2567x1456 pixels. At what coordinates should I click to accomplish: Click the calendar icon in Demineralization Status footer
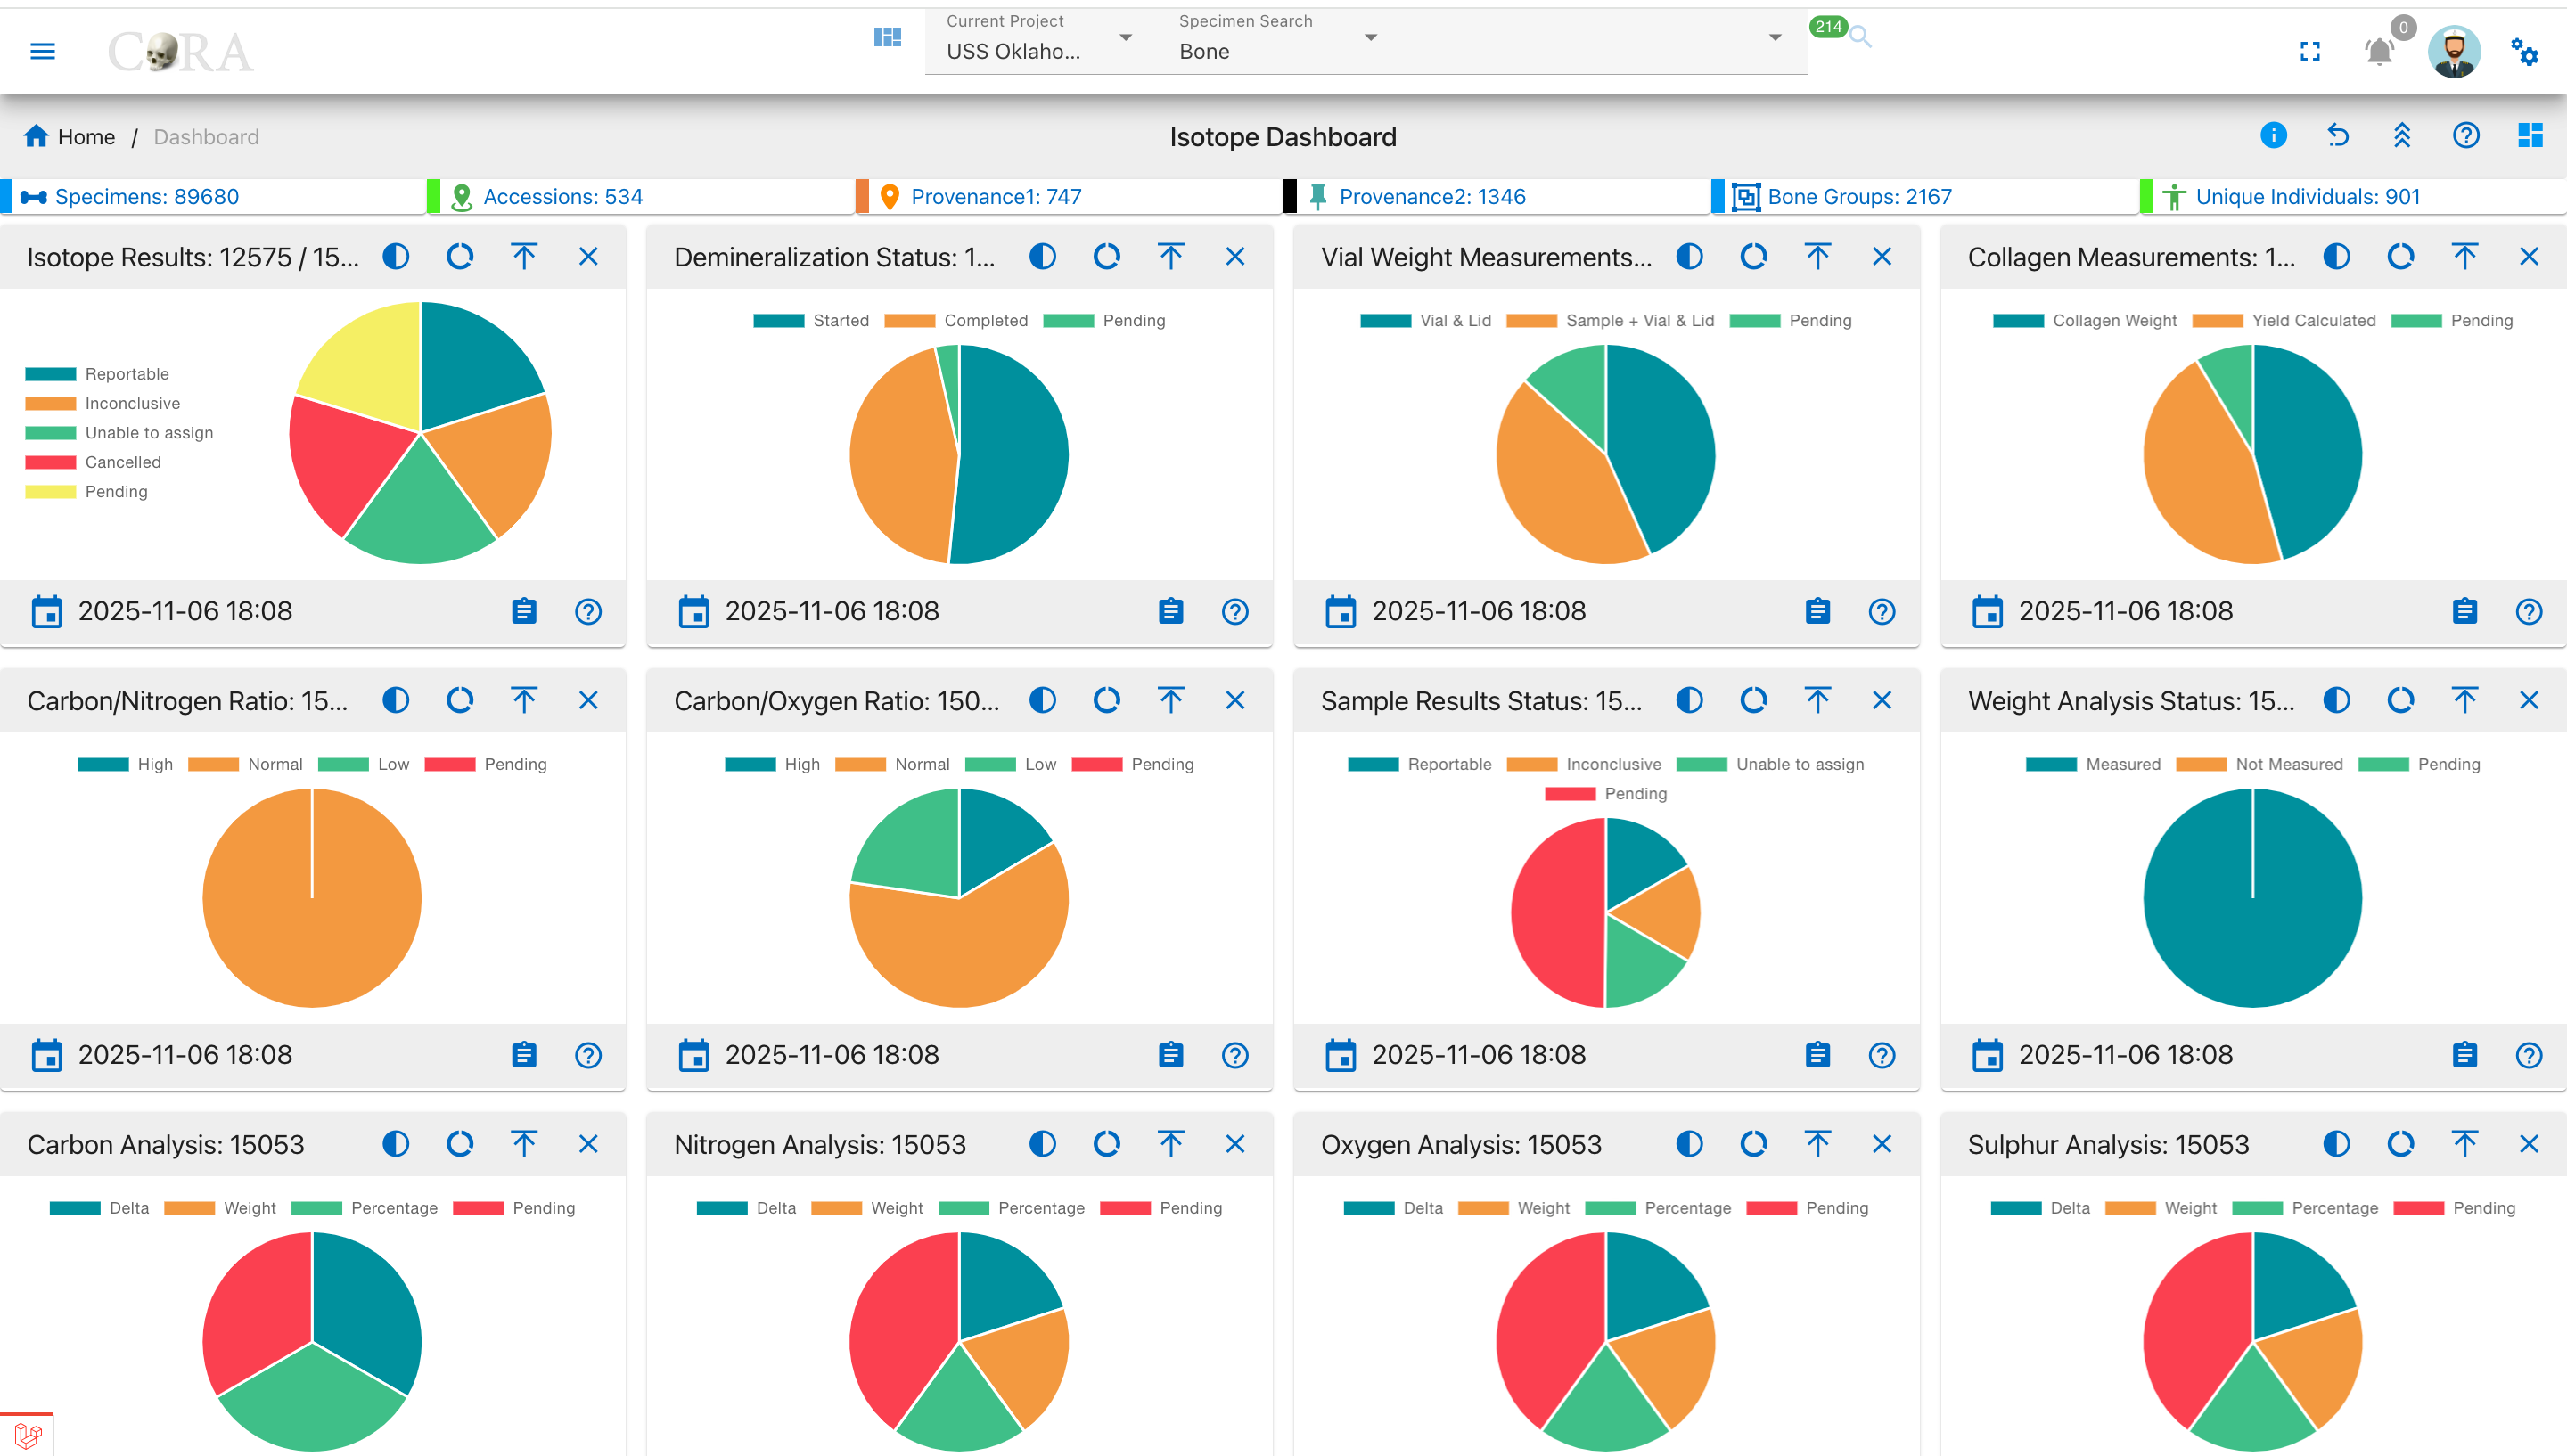693,611
